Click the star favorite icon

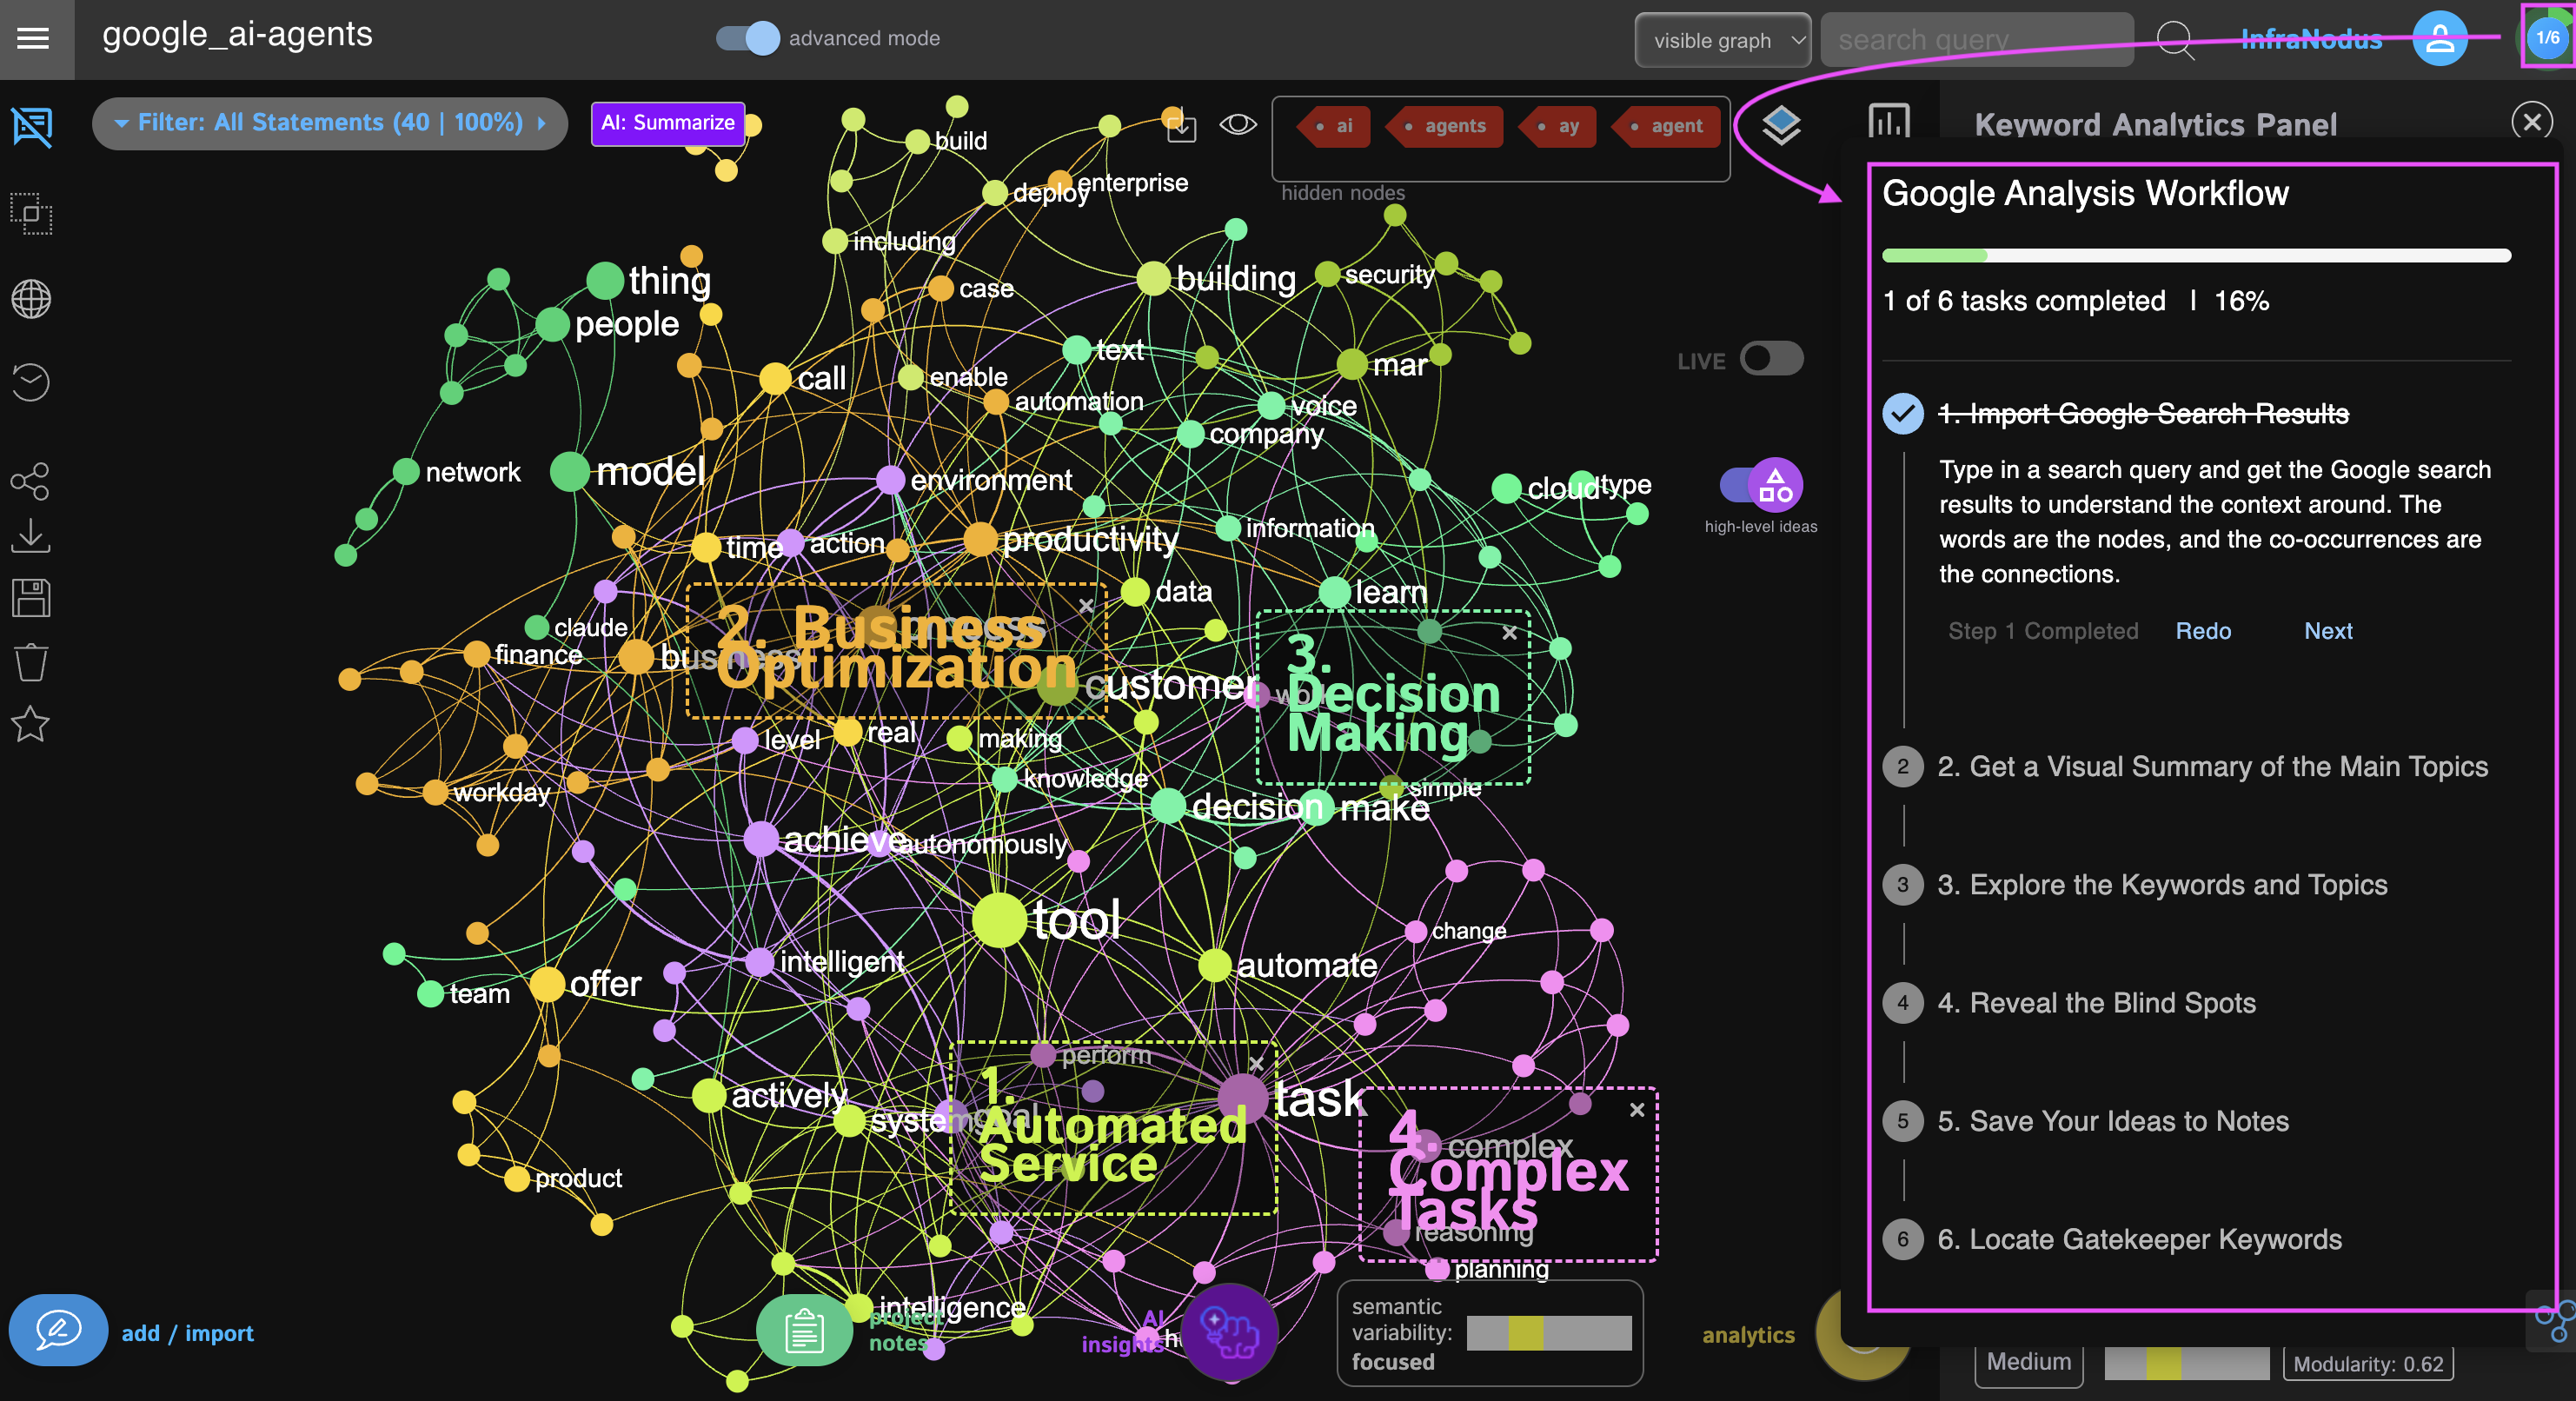(31, 724)
